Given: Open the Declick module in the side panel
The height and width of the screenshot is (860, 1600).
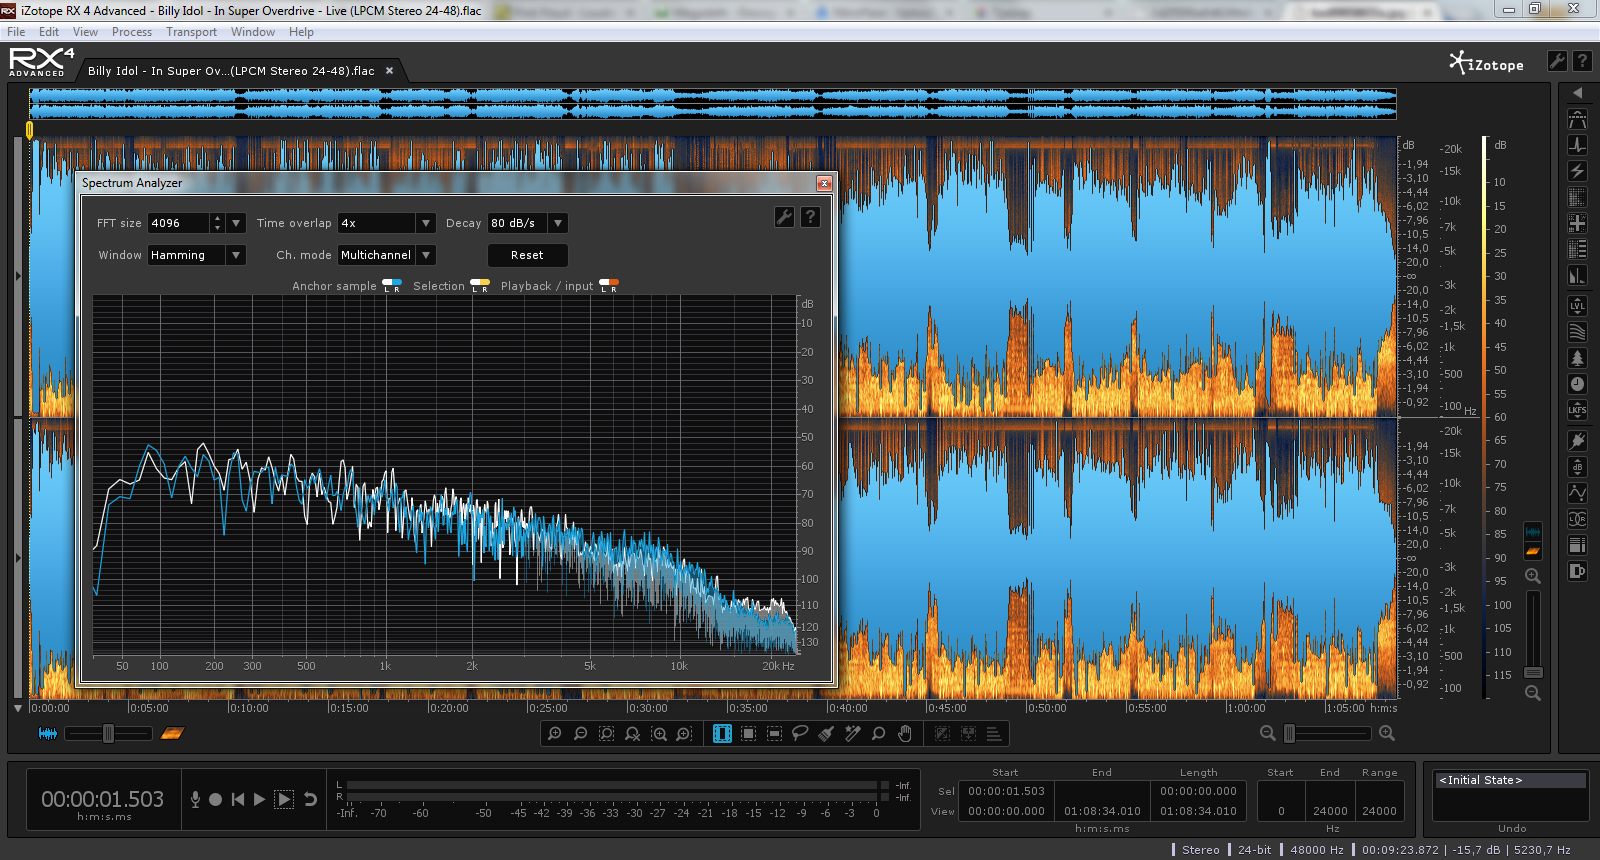Looking at the screenshot, I should (x=1577, y=145).
